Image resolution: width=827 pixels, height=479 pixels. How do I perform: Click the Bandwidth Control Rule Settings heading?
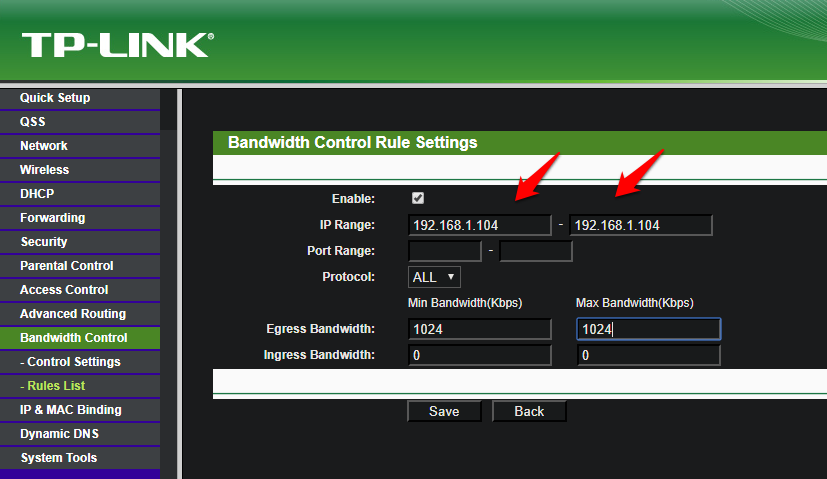click(x=352, y=142)
